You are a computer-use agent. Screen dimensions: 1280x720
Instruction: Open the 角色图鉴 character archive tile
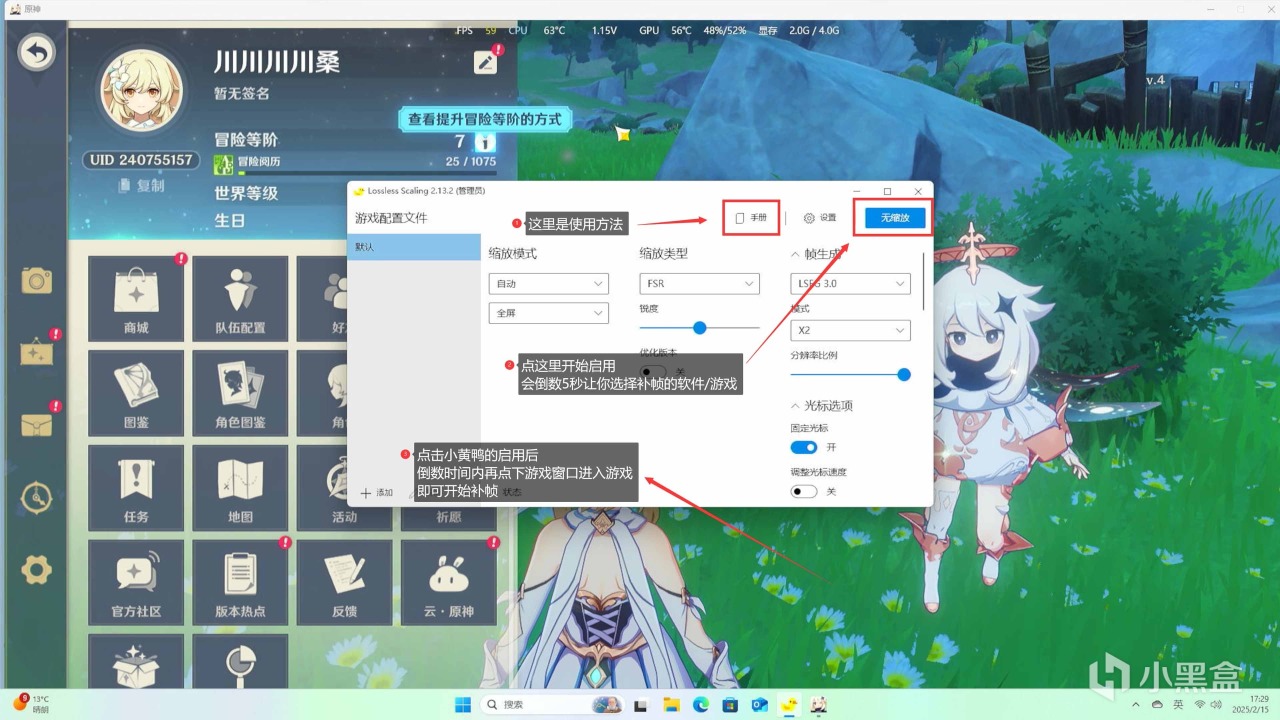pyautogui.click(x=240, y=393)
